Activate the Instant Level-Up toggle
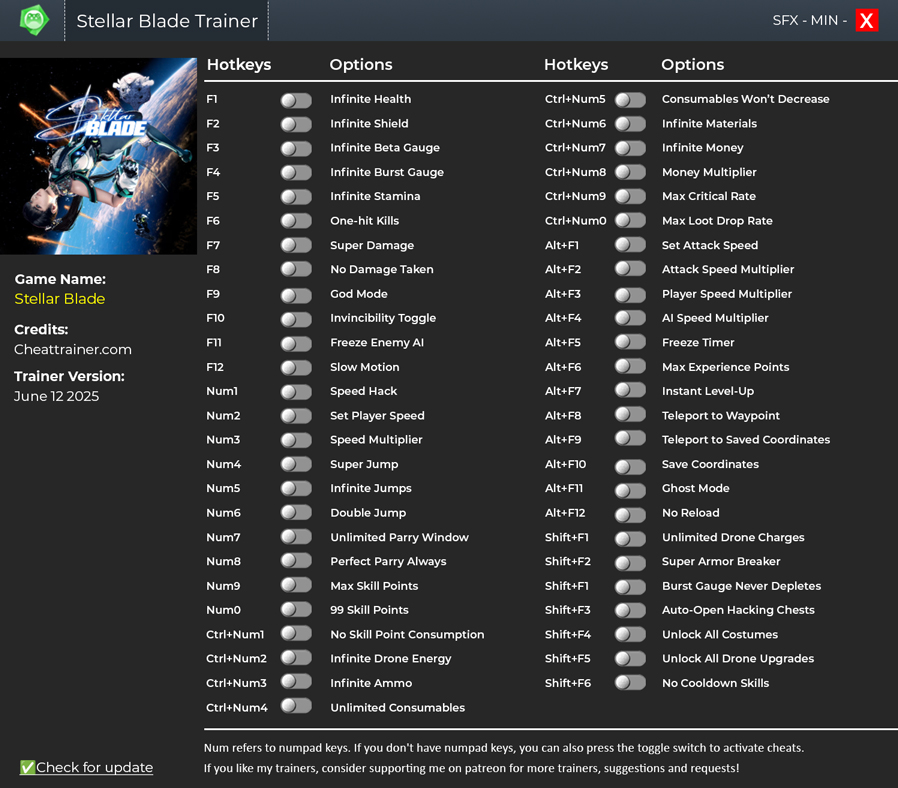The image size is (898, 788). tap(630, 391)
